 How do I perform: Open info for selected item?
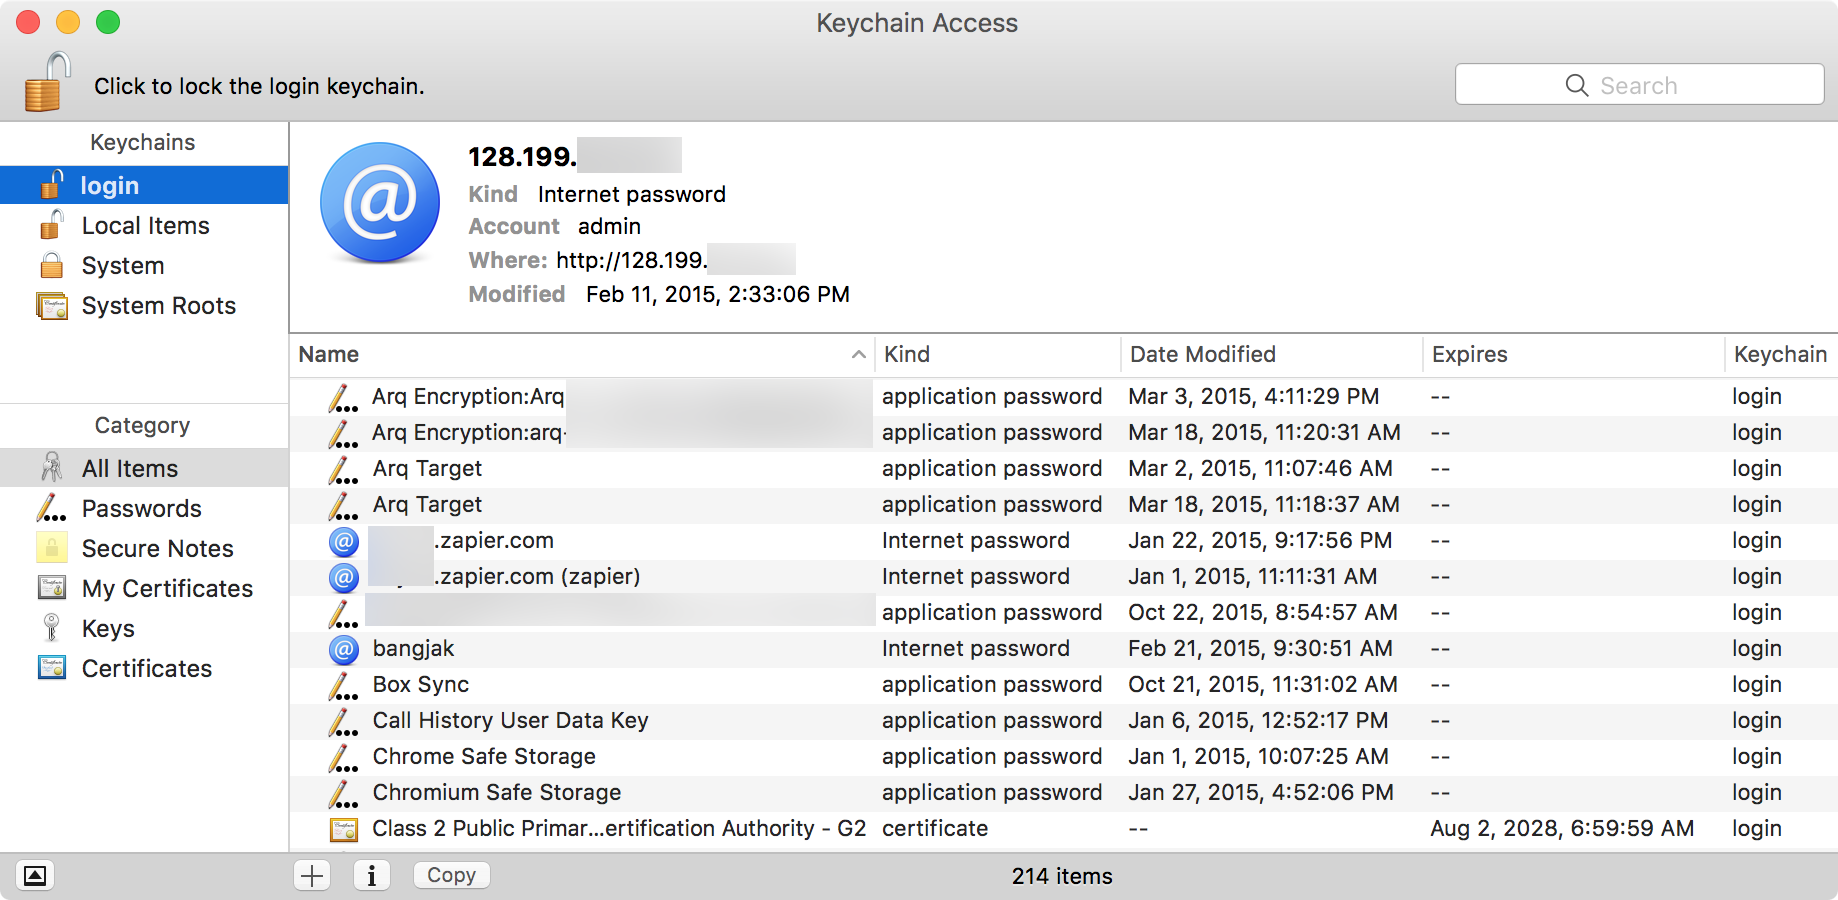tap(371, 876)
